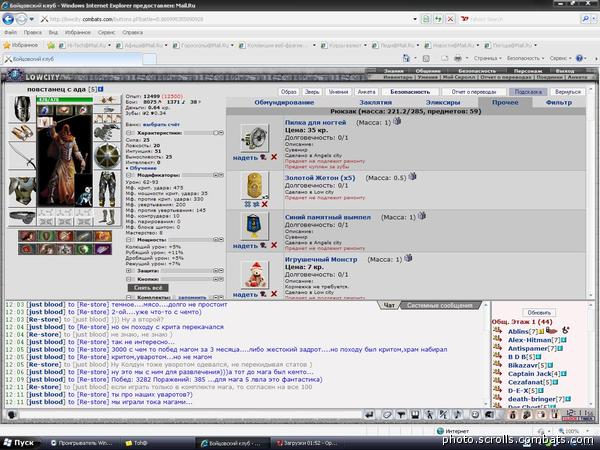This screenshot has height=450, width=600.
Task: Delete the Пилка для ногтей item
Action: (x=274, y=157)
